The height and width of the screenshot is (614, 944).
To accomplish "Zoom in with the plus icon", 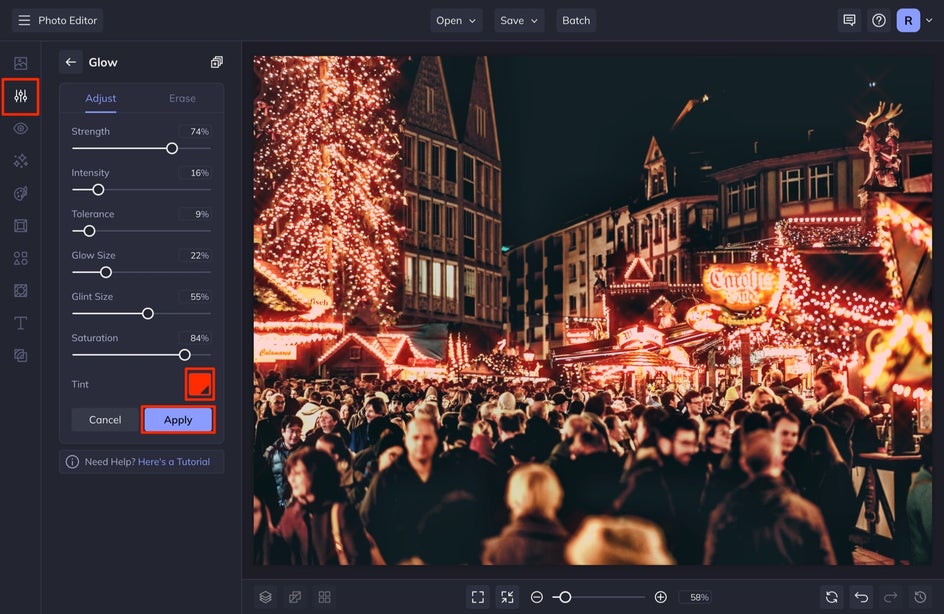I will [660, 597].
